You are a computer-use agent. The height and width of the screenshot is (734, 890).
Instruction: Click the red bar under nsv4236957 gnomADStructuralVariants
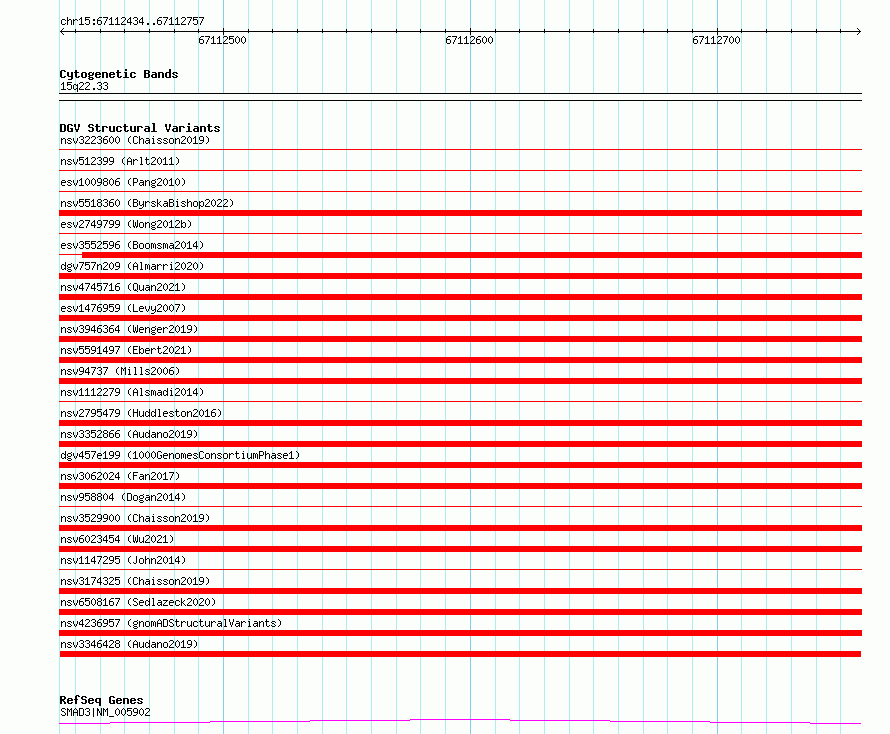click(460, 633)
